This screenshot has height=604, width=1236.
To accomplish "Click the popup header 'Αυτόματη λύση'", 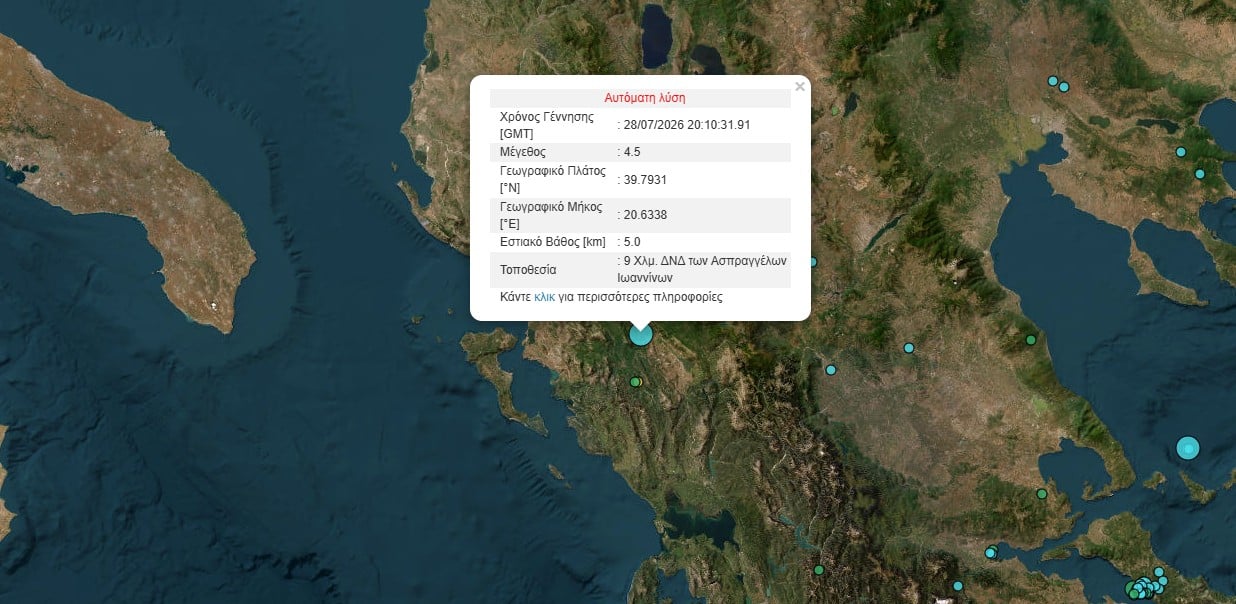I will (x=645, y=98).
